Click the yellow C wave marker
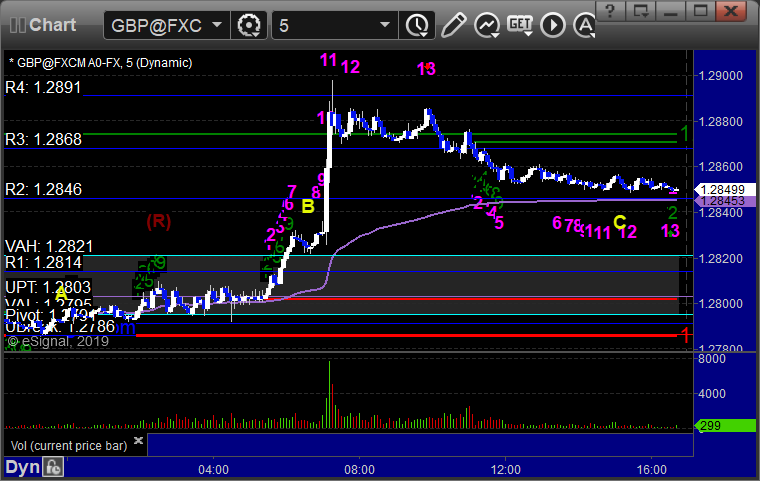760x481 pixels. click(x=619, y=223)
